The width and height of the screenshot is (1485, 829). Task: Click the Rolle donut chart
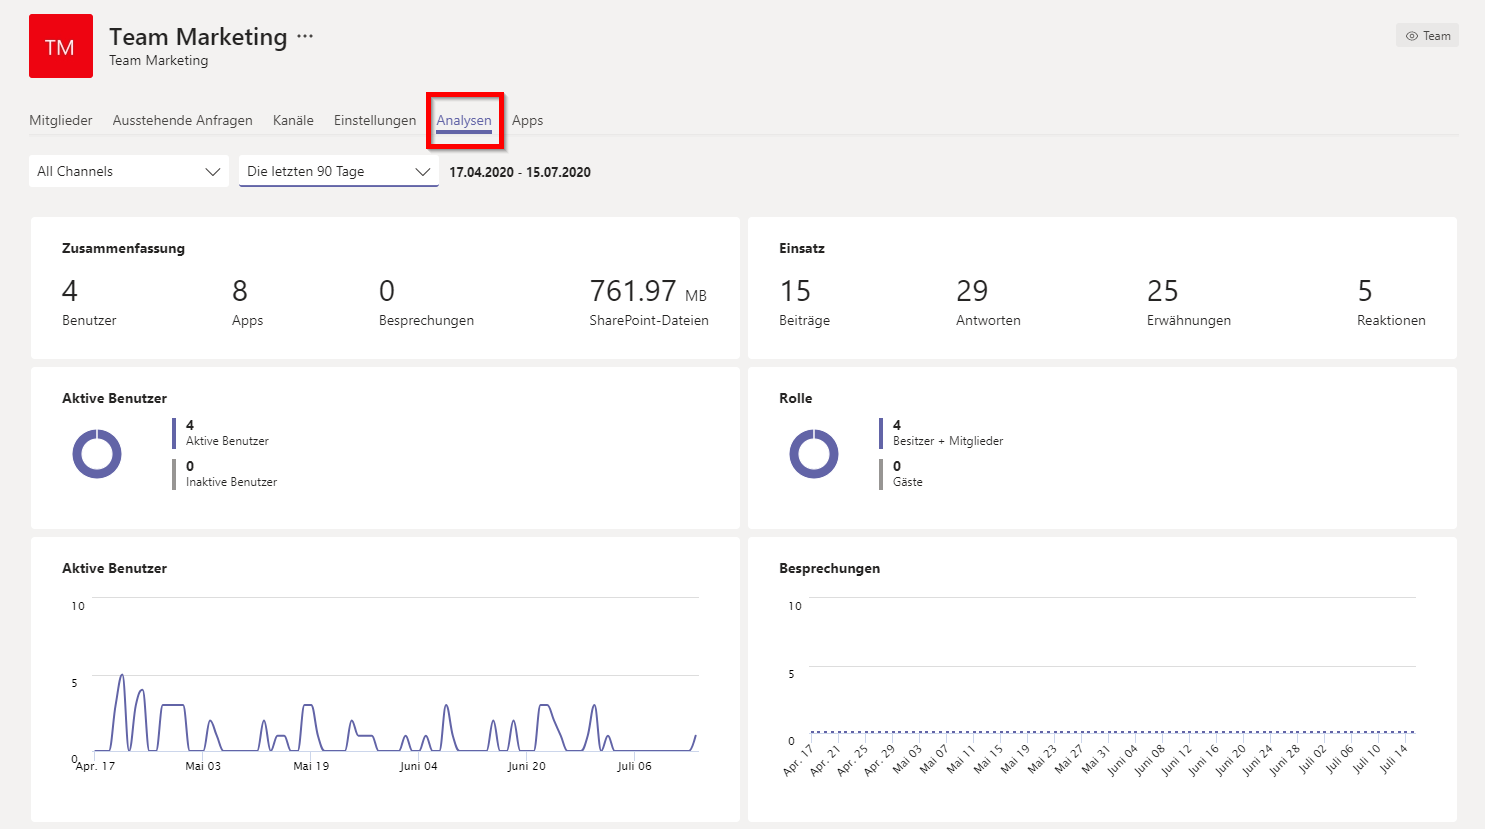point(814,454)
